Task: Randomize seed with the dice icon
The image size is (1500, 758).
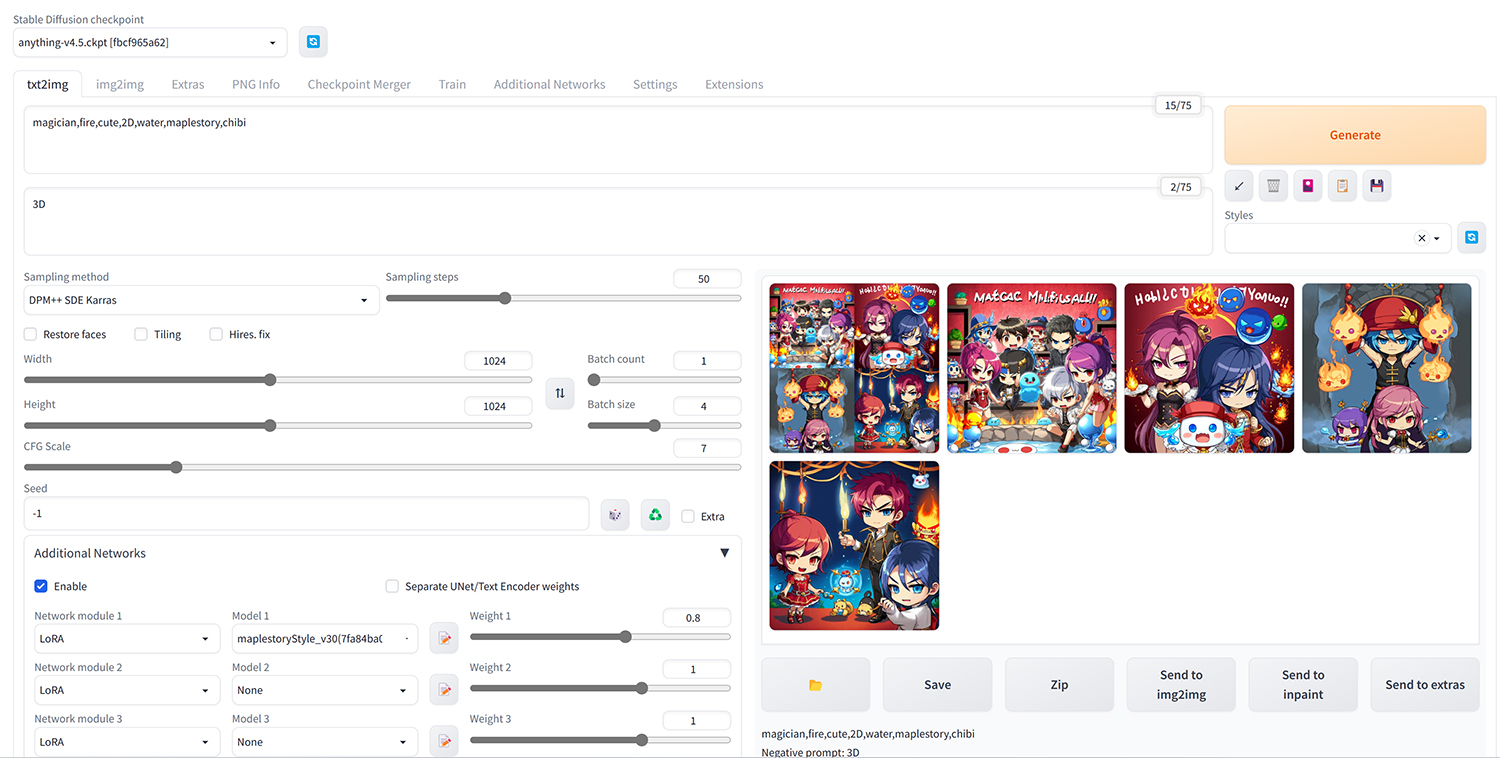Action: click(x=615, y=515)
